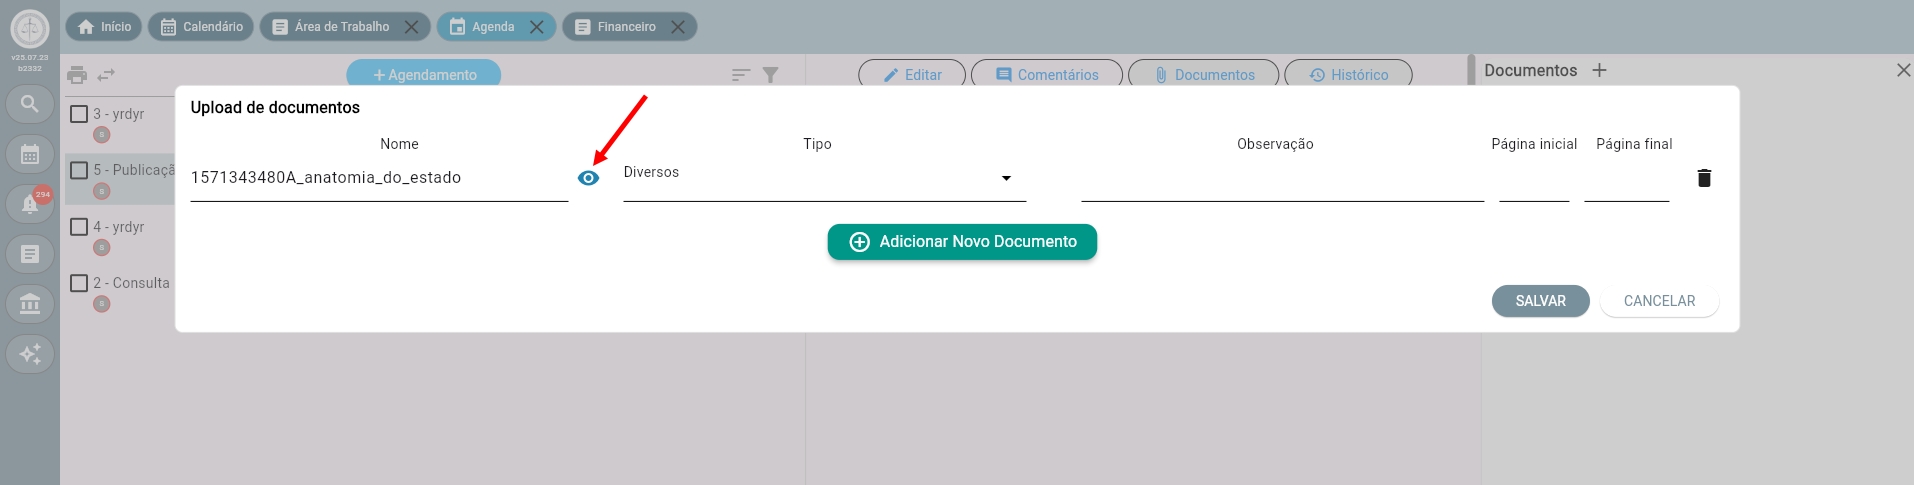Open the sidebar calendar icon
The width and height of the screenshot is (1914, 485).
pyautogui.click(x=30, y=154)
